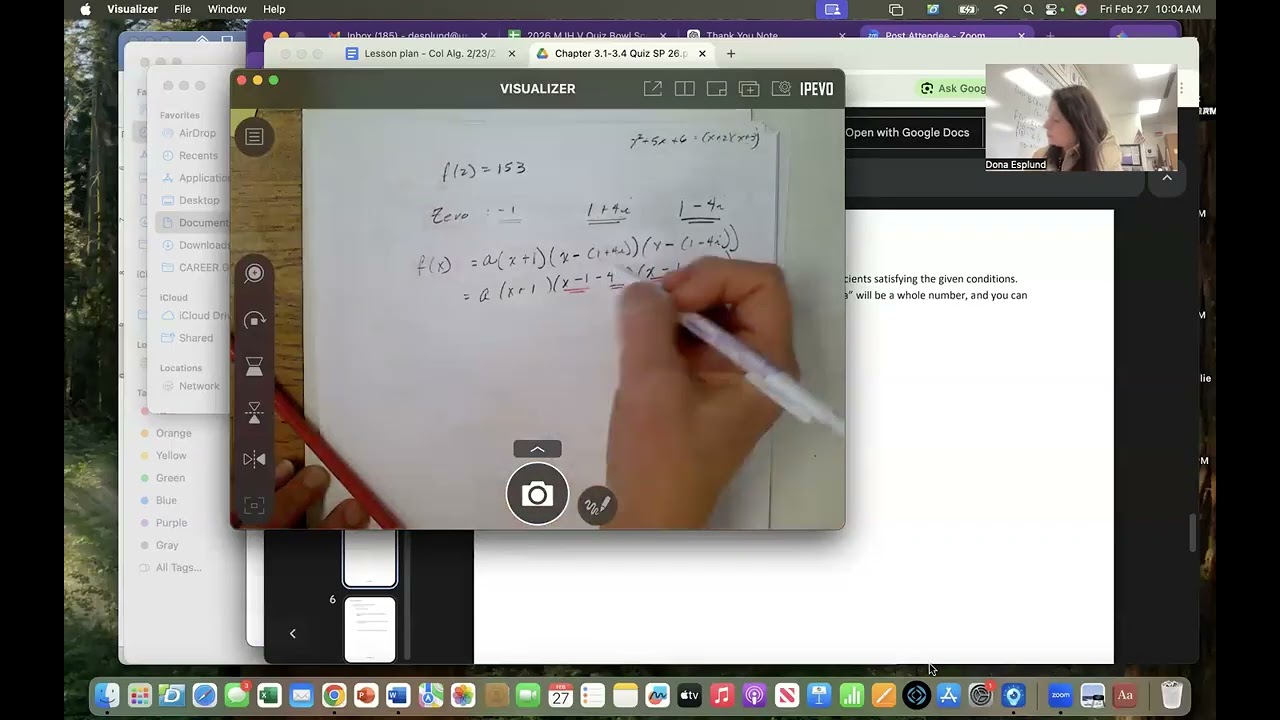
Task: Click the Wi-Fi status icon
Action: 1001,9
